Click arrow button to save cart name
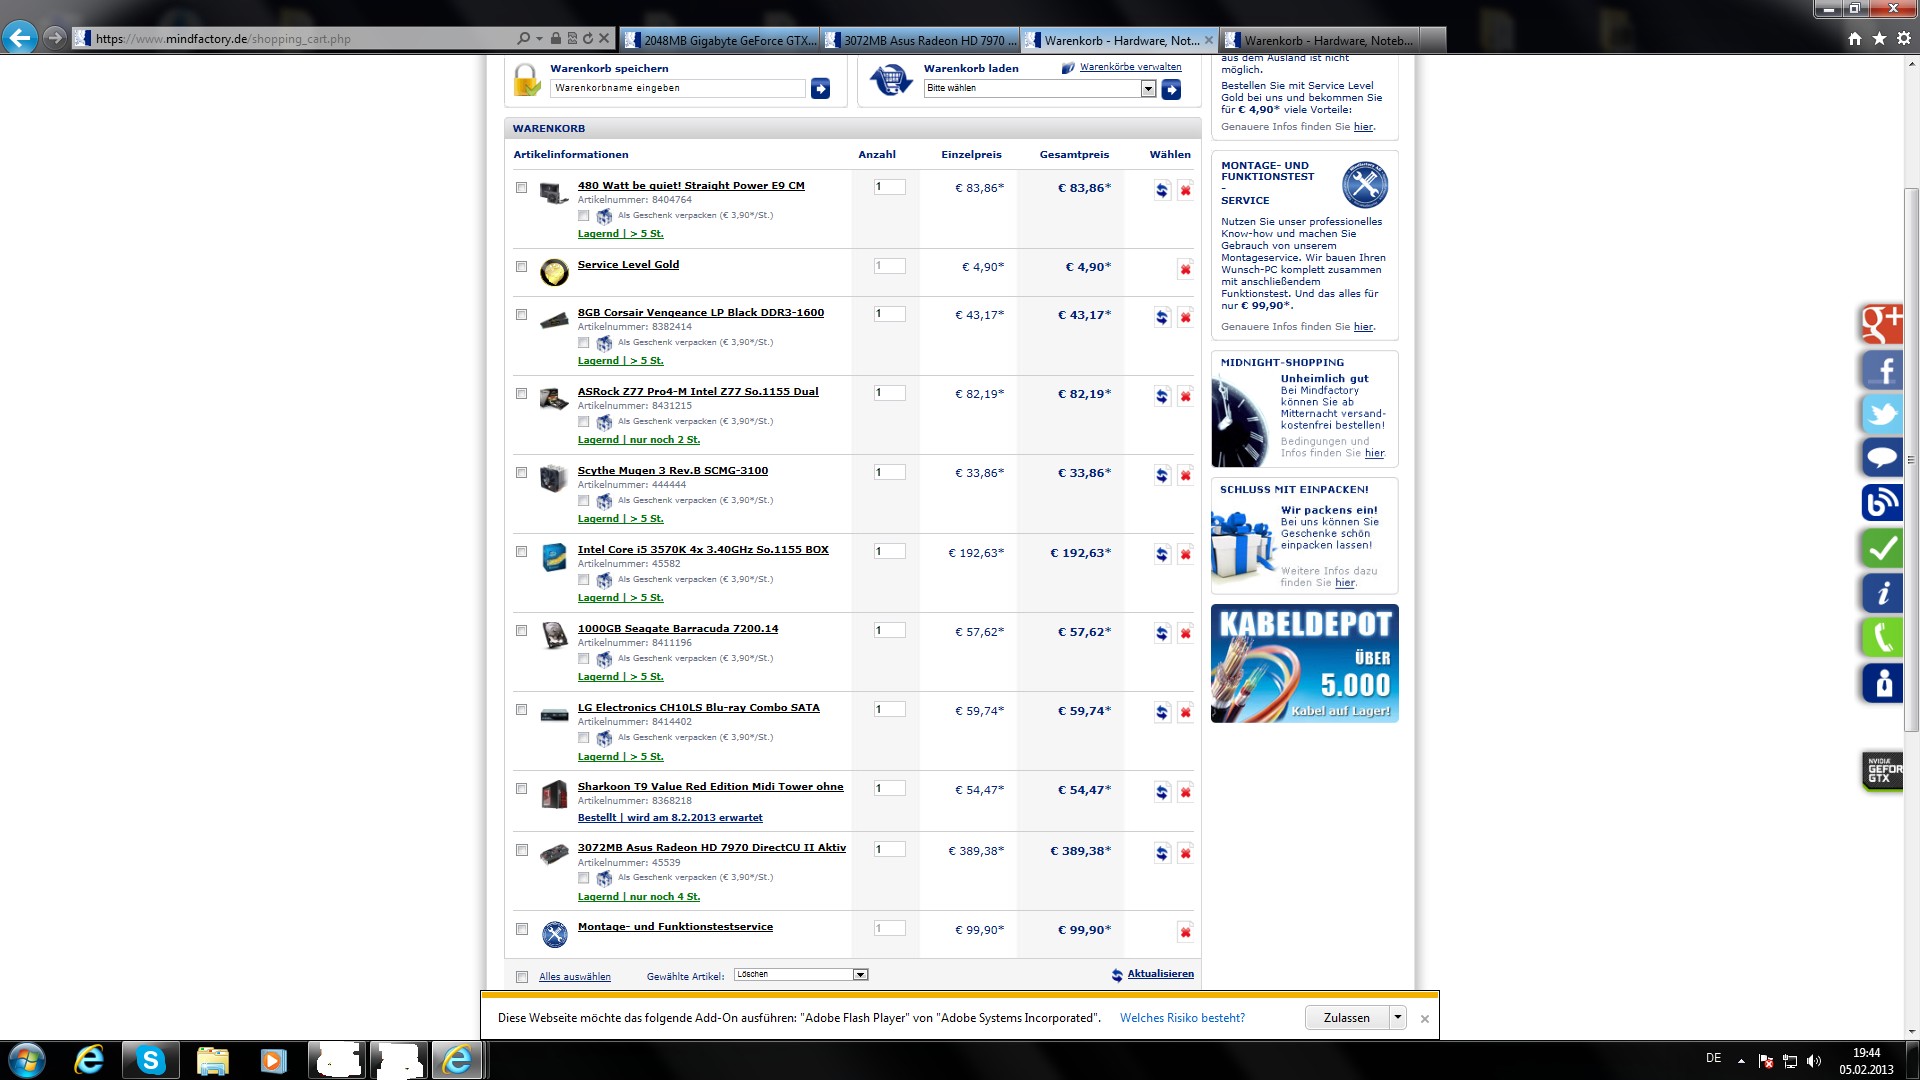Viewport: 1920px width, 1080px height. 820,89
